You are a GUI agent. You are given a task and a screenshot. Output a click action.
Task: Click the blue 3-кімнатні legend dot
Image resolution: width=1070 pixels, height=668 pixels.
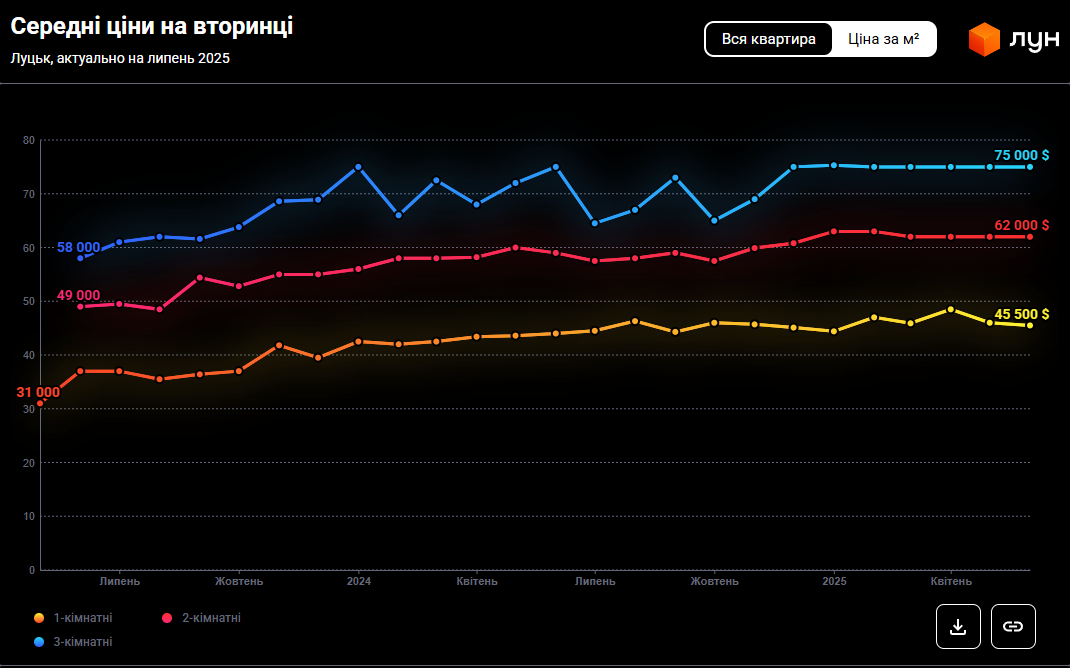point(39,642)
